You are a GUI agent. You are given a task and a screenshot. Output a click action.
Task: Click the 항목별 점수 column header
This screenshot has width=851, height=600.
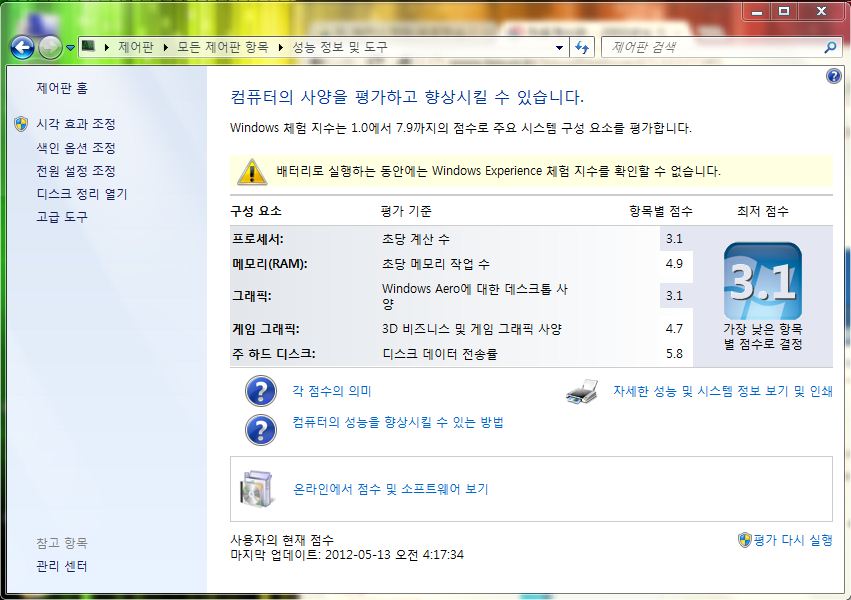[x=661, y=211]
